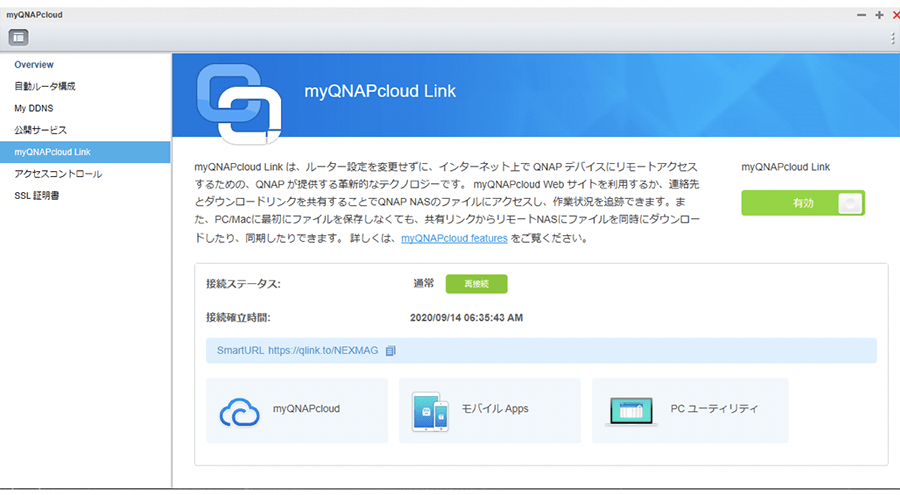Click the green 再接続 button
This screenshot has width=900, height=495.
pyautogui.click(x=476, y=284)
